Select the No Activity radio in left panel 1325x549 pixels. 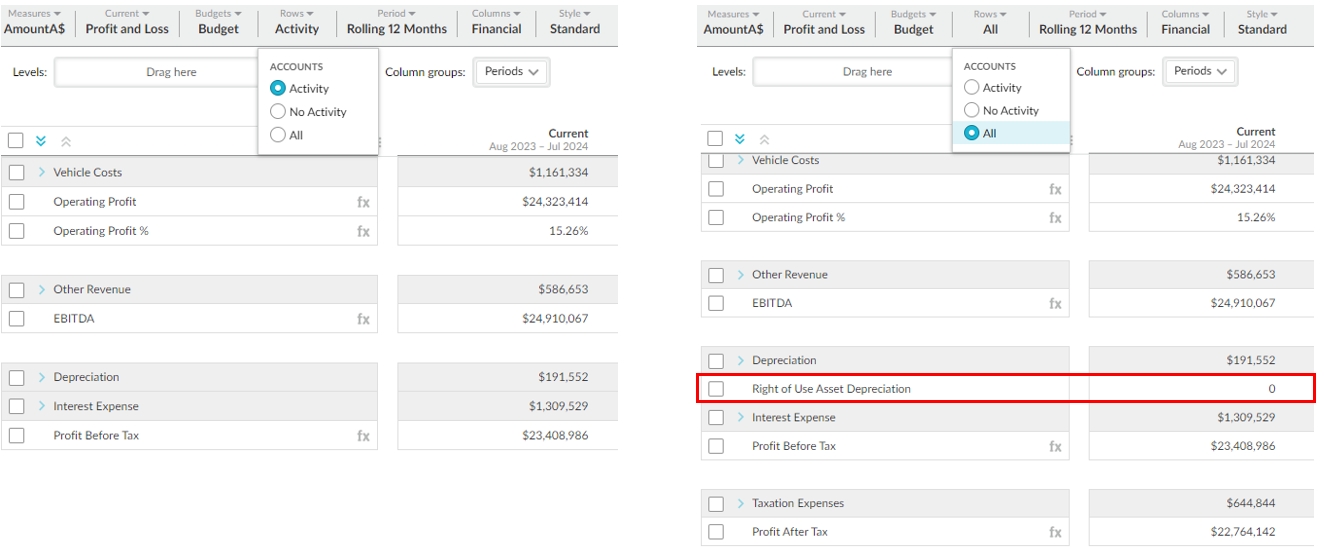[278, 112]
